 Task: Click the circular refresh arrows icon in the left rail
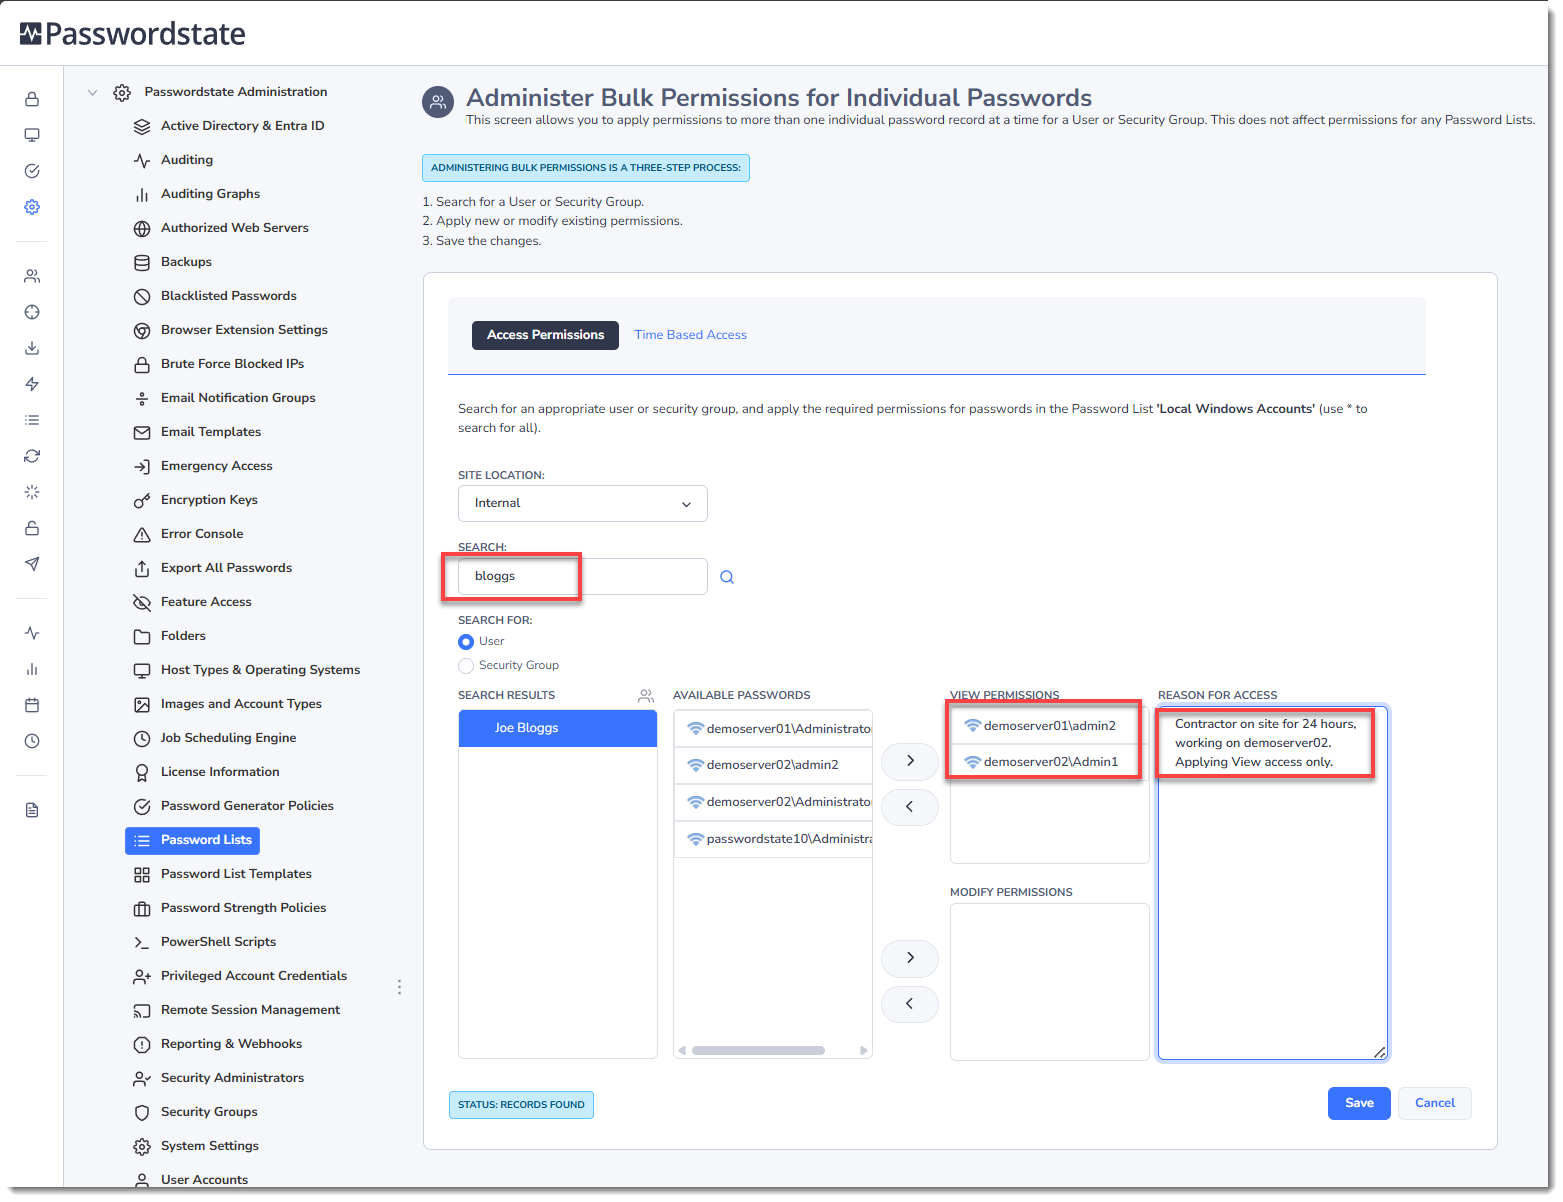click(32, 456)
